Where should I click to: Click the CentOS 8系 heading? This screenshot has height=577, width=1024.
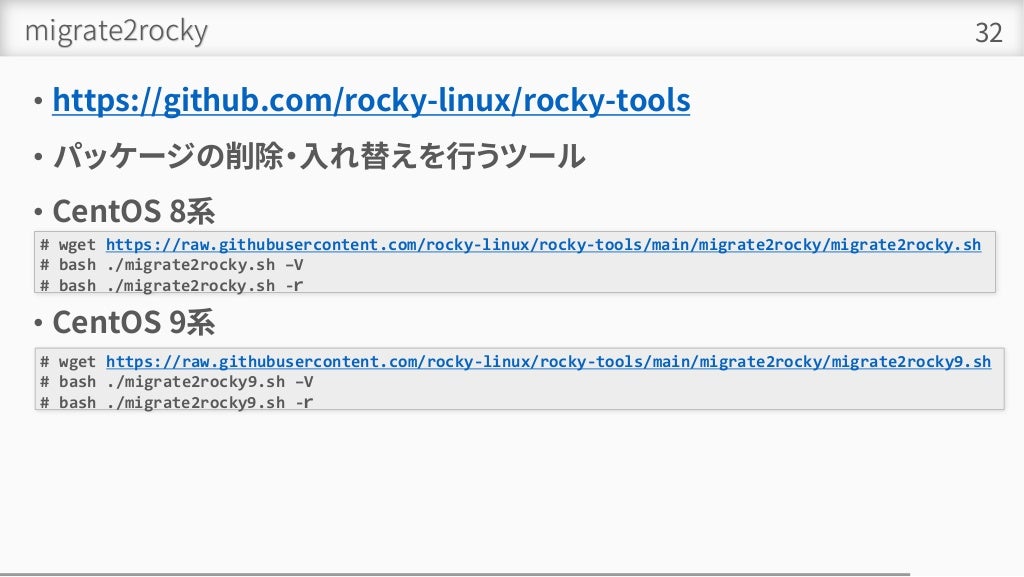coord(133,211)
